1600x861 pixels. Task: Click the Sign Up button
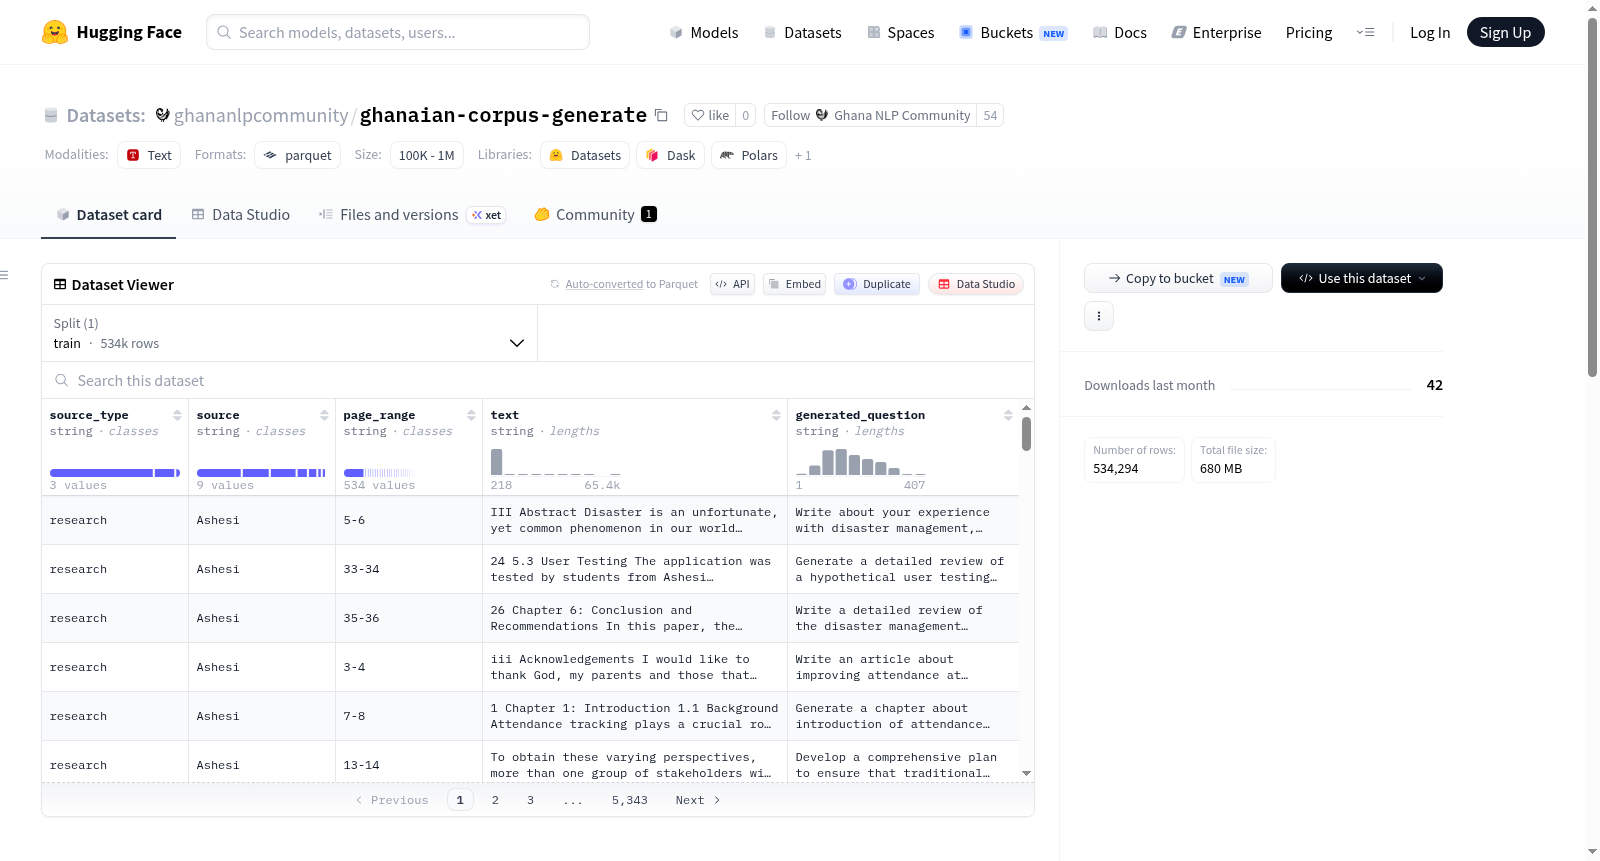[x=1506, y=32]
